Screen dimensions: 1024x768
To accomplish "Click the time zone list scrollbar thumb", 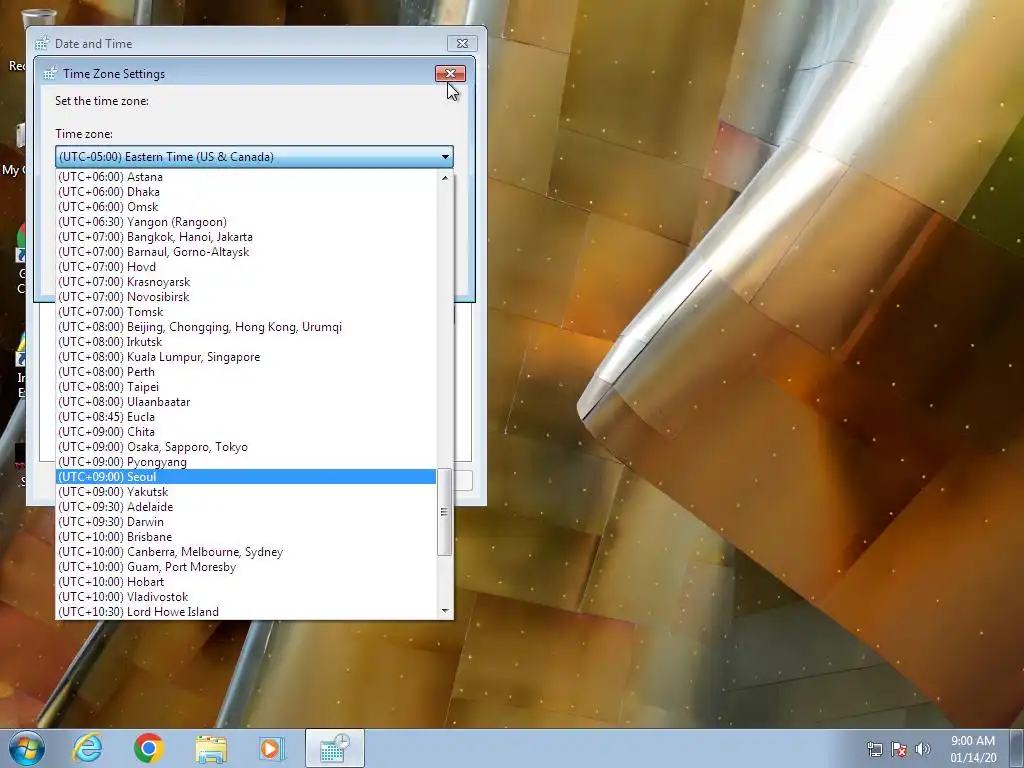I will 445,512.
